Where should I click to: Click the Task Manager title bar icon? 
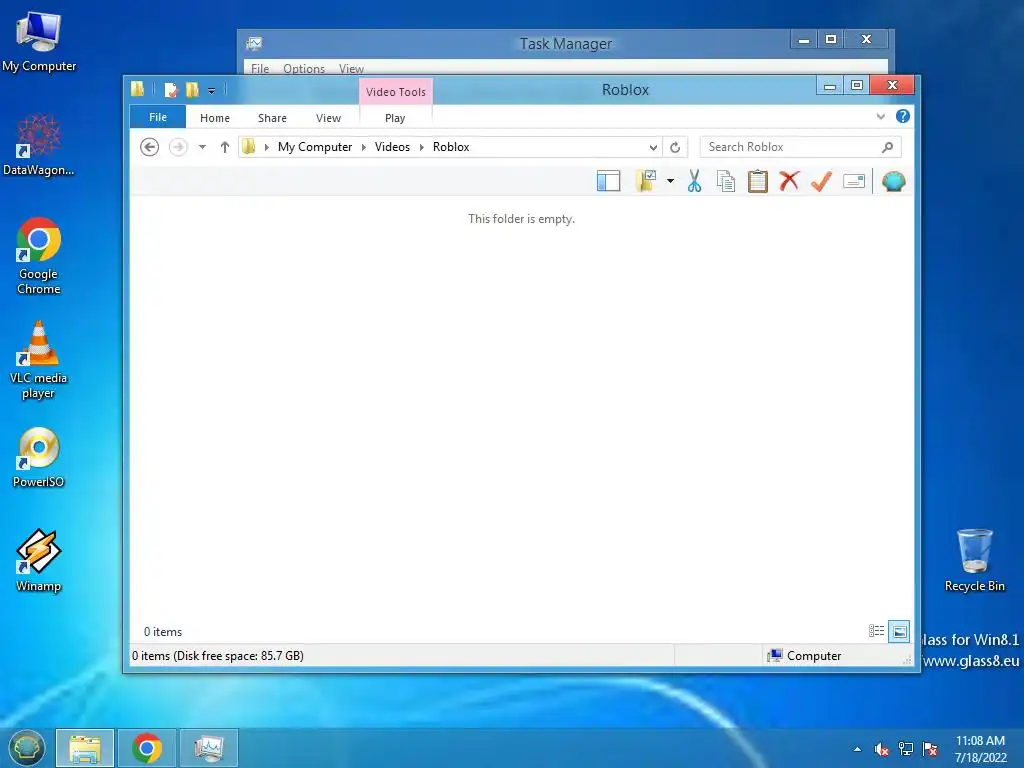(x=254, y=44)
